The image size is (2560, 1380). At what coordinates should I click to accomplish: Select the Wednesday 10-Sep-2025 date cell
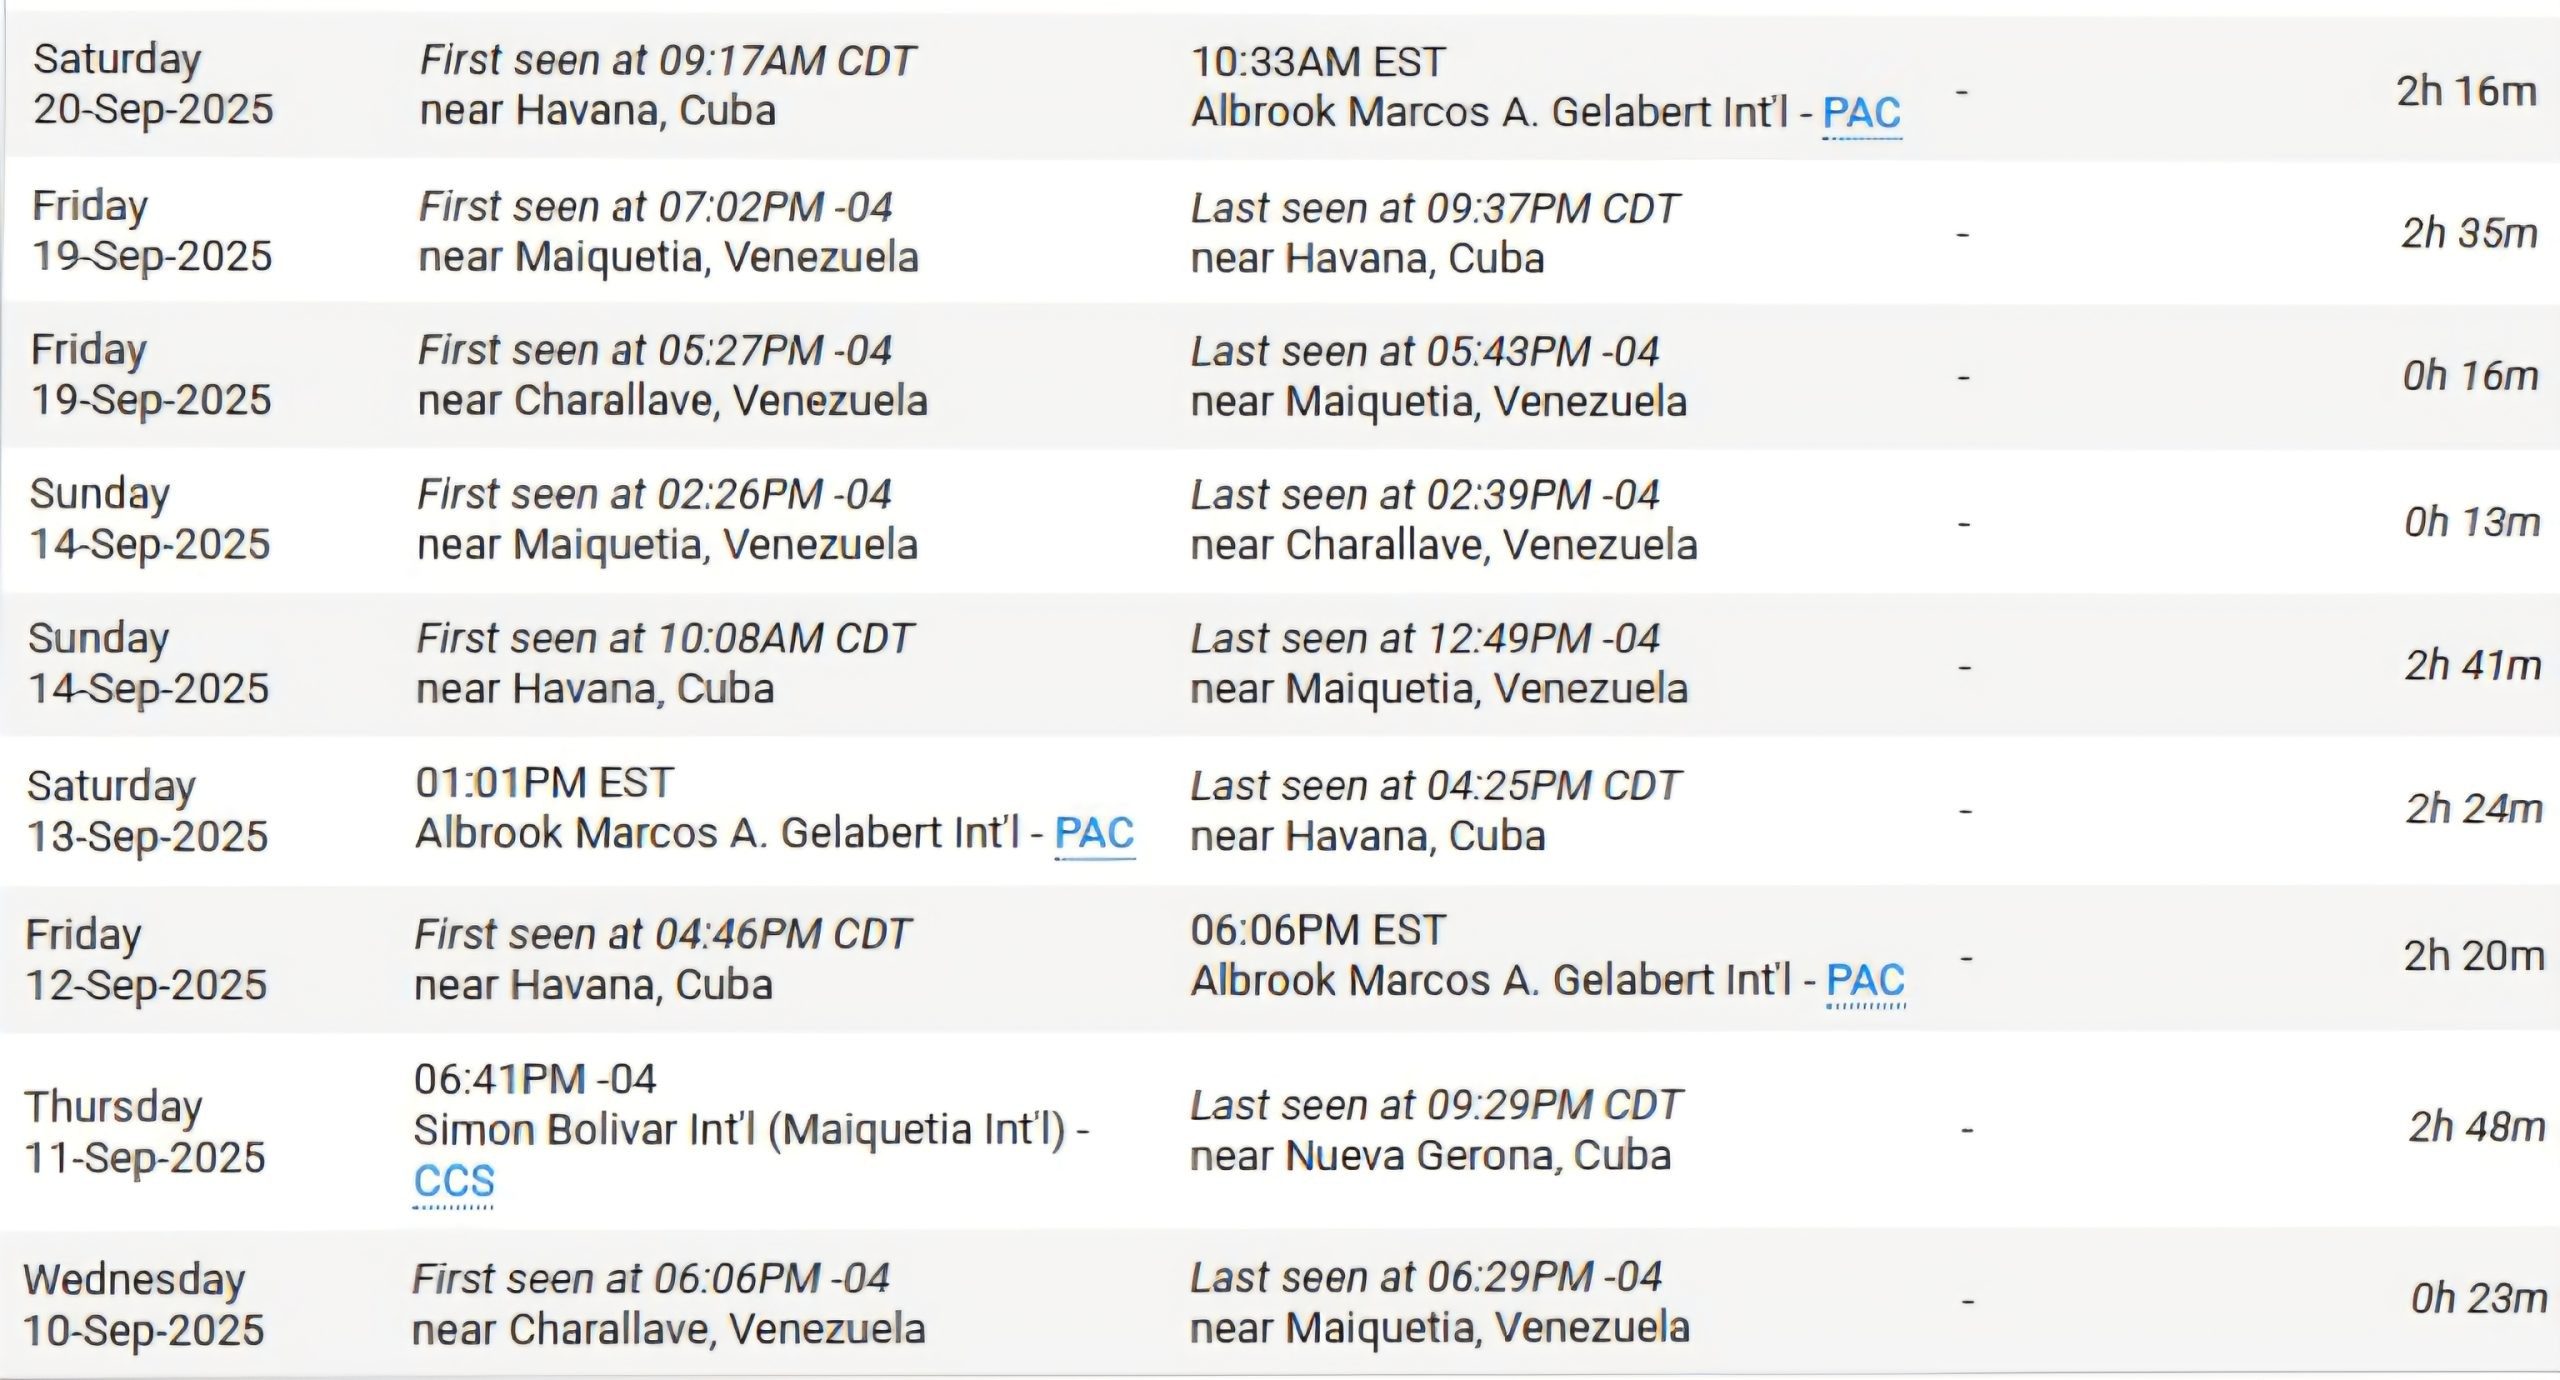pos(144,1304)
